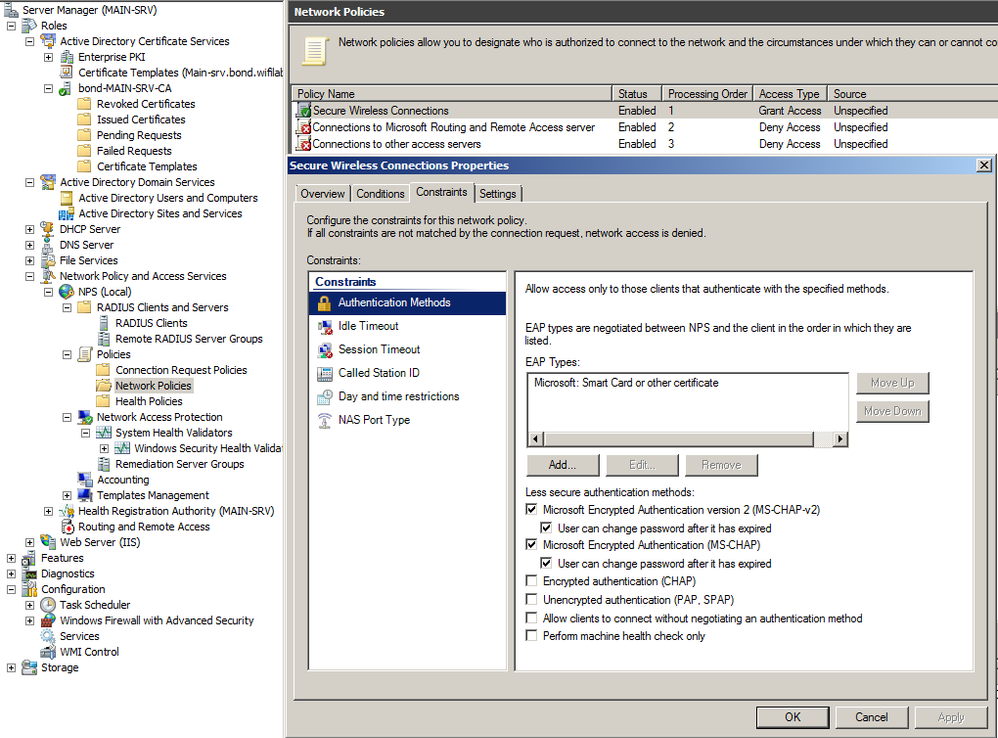Viewport: 998px width, 738px height.
Task: Click the Web Server (IIS) icon
Action: click(x=47, y=542)
